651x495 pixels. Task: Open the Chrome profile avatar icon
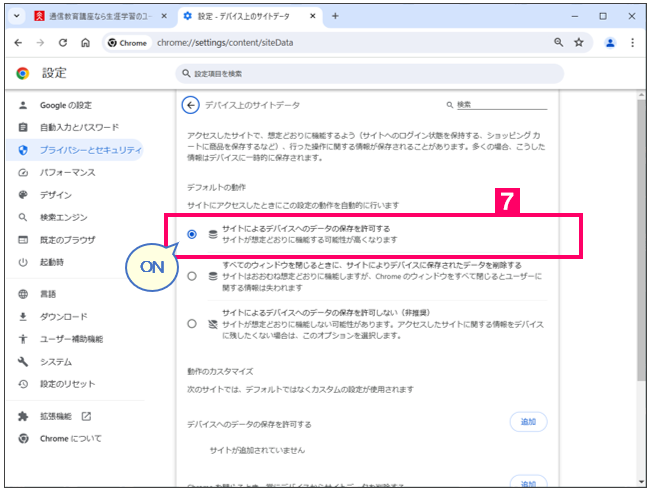point(610,43)
